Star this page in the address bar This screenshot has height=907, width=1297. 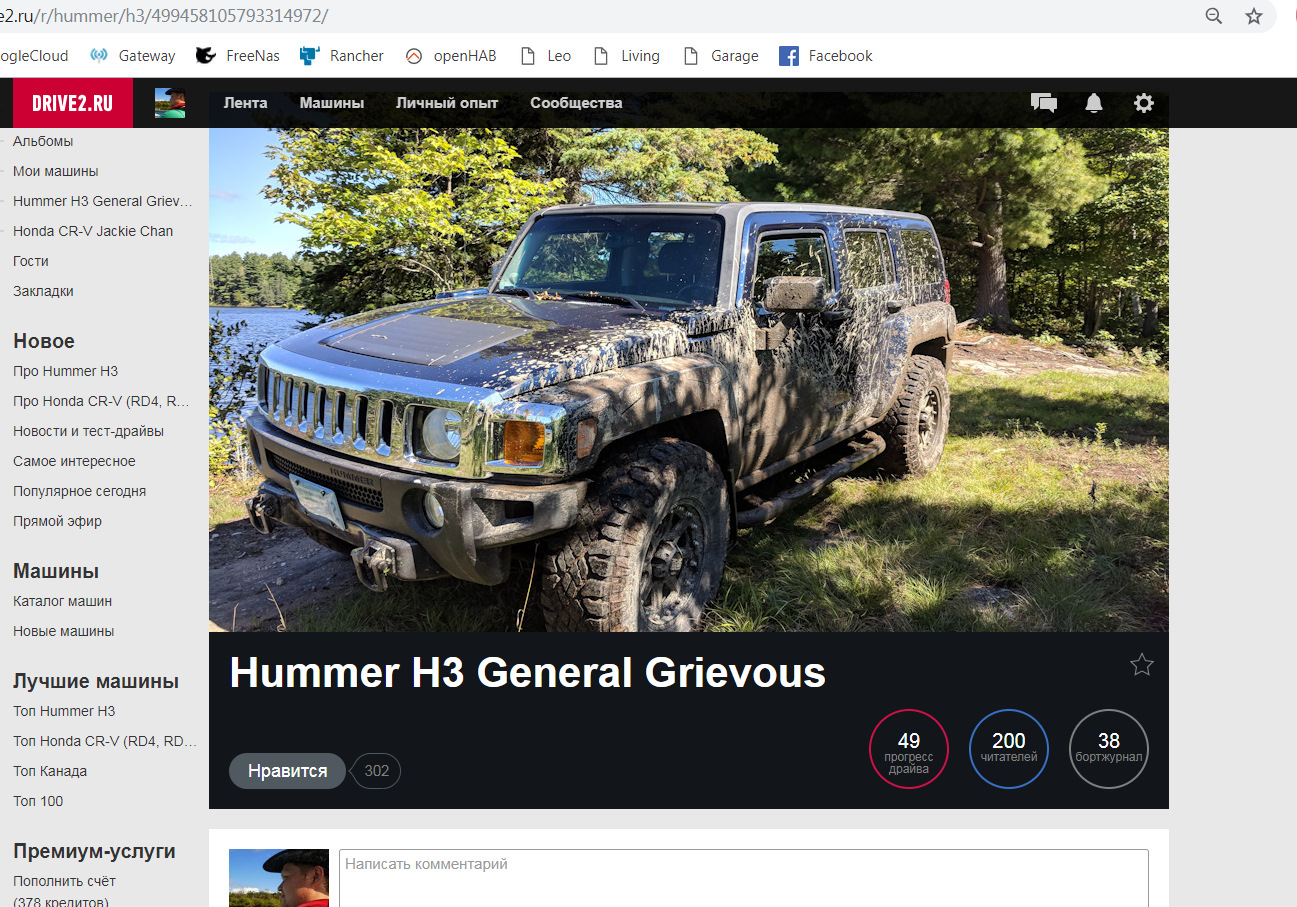point(1254,16)
